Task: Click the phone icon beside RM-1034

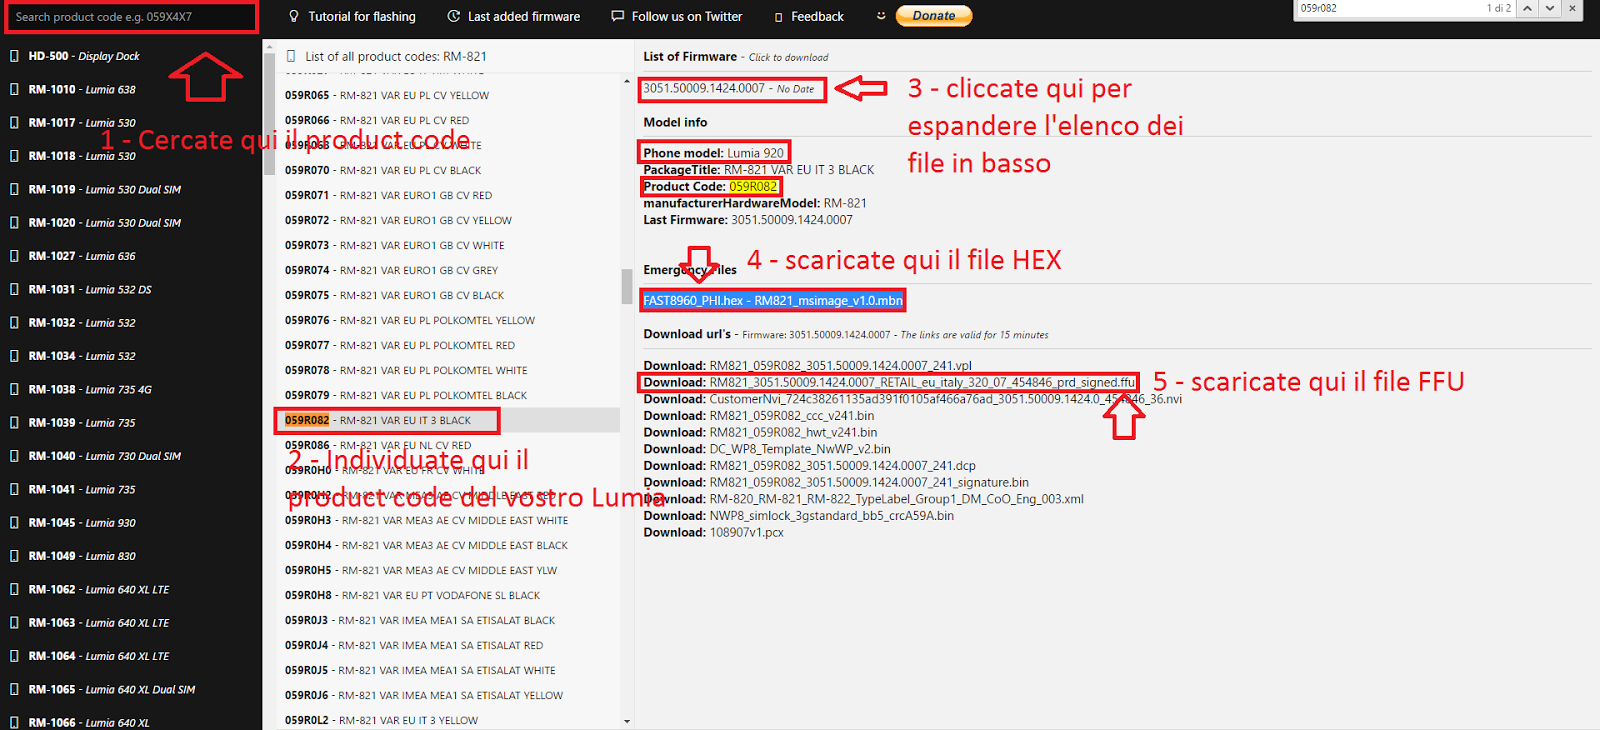Action: 14,356
